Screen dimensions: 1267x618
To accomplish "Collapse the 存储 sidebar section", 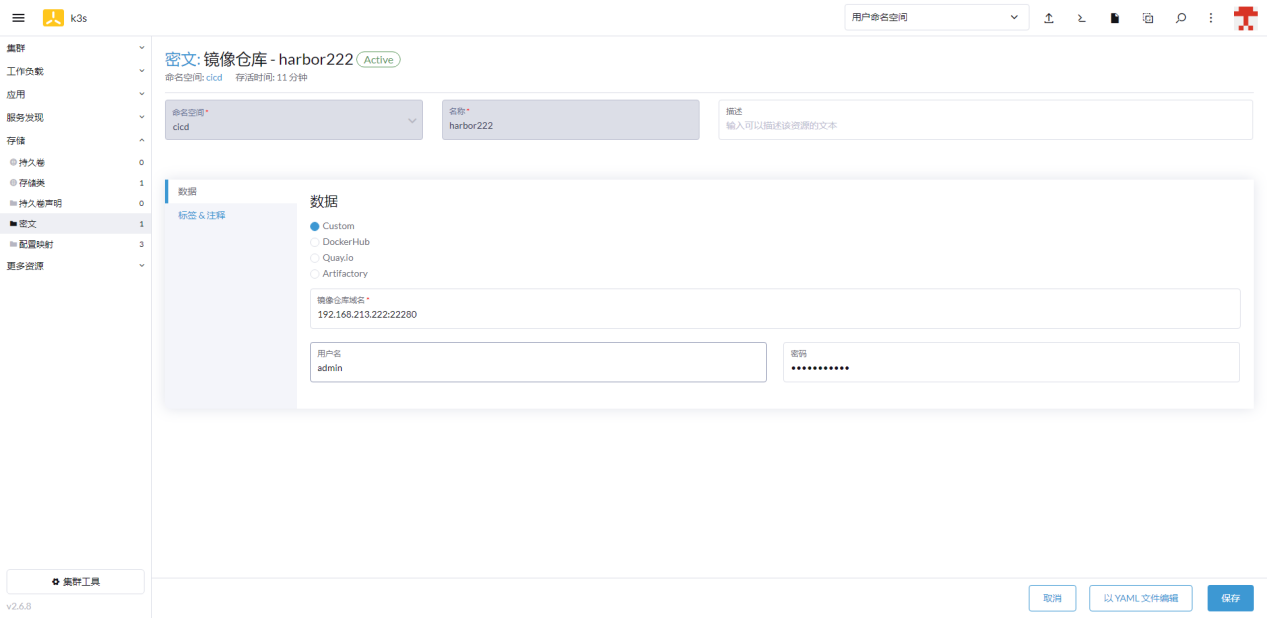I will click(75, 140).
